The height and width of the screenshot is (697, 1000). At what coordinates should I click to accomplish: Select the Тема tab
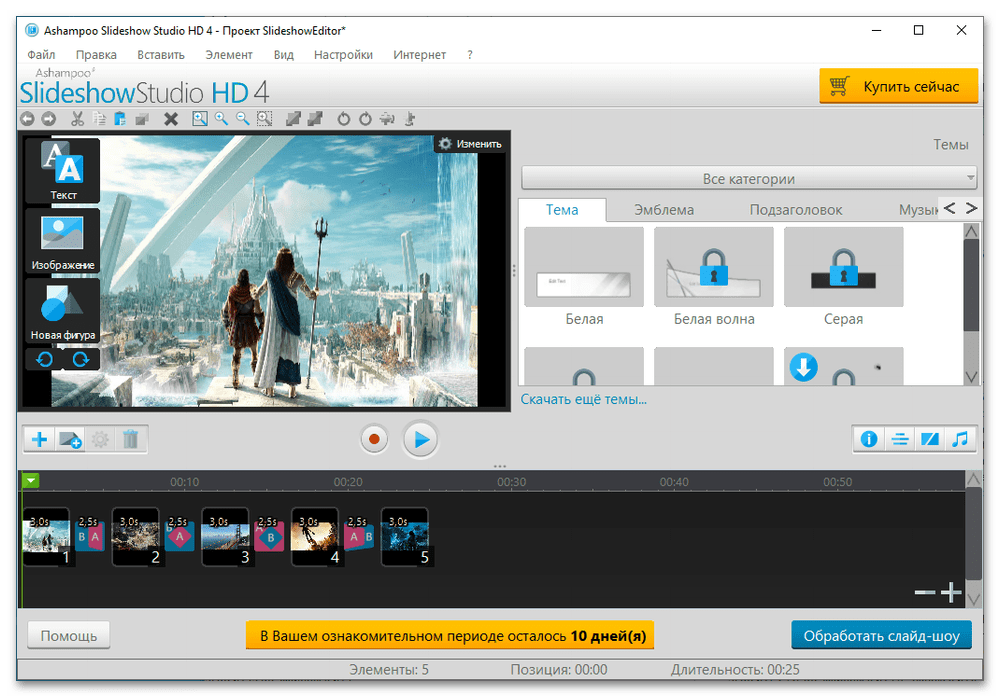click(x=562, y=210)
